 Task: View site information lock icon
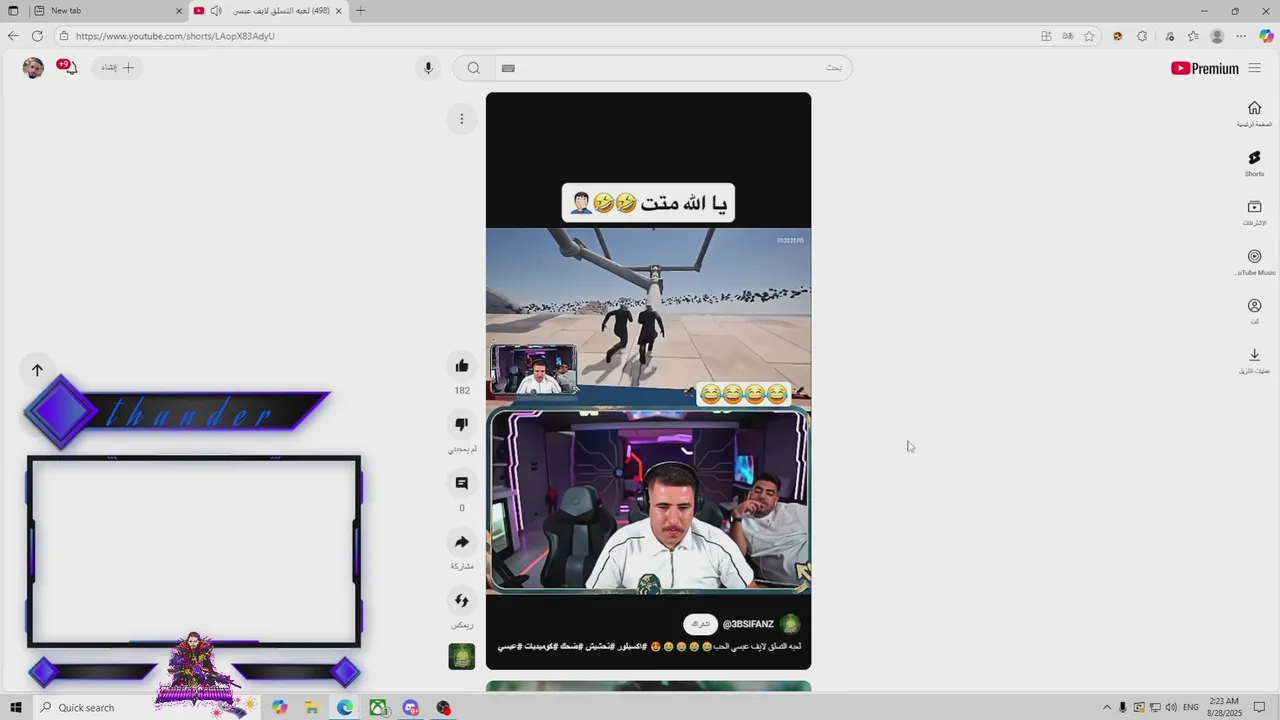click(64, 36)
